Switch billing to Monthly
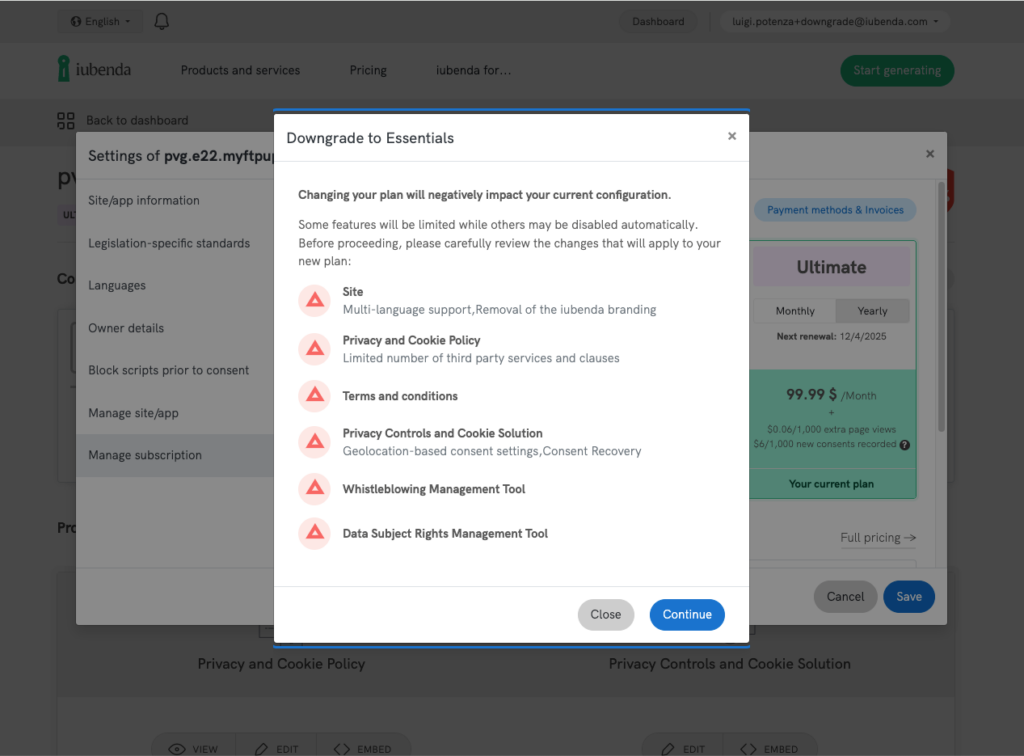Image resolution: width=1024 pixels, height=756 pixels. [795, 311]
